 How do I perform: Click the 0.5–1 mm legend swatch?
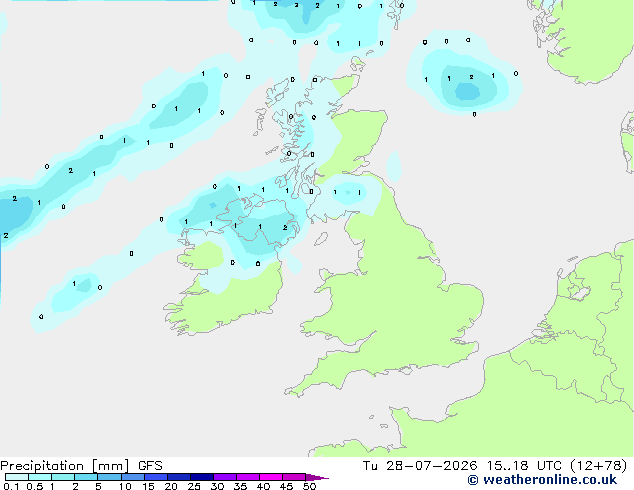coord(40,477)
